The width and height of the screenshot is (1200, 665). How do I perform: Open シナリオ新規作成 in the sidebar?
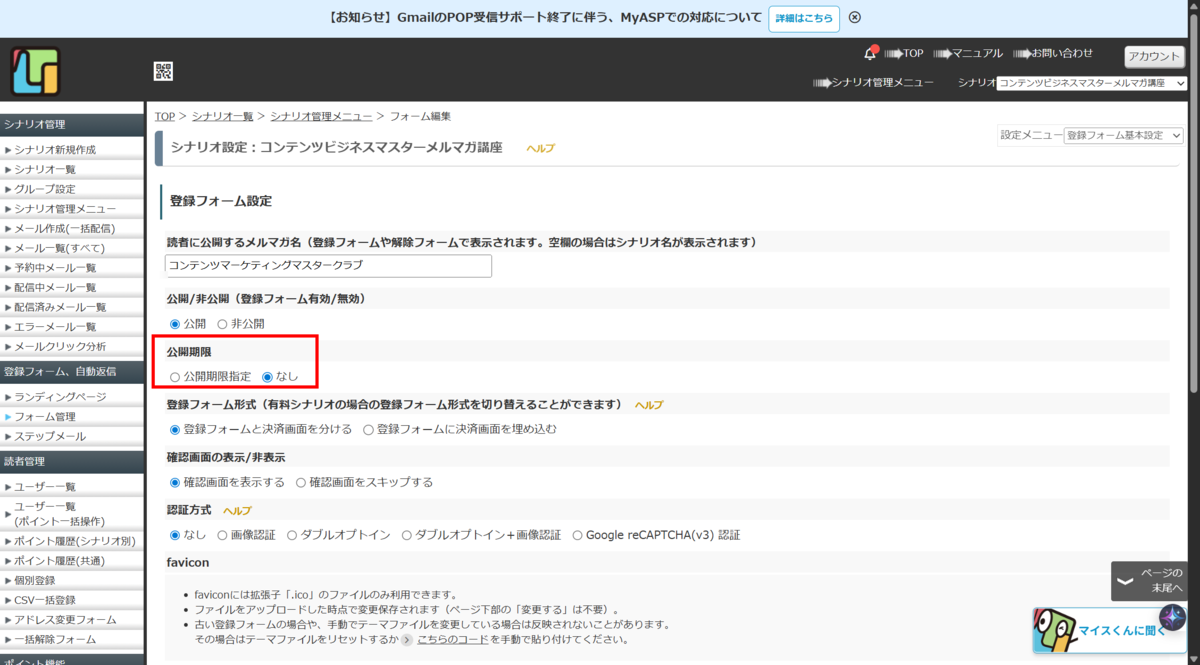(x=55, y=150)
